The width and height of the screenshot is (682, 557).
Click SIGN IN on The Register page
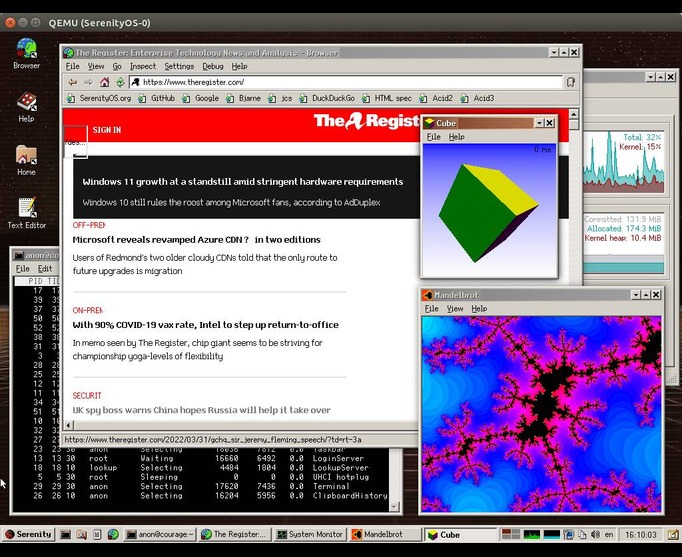pos(107,130)
